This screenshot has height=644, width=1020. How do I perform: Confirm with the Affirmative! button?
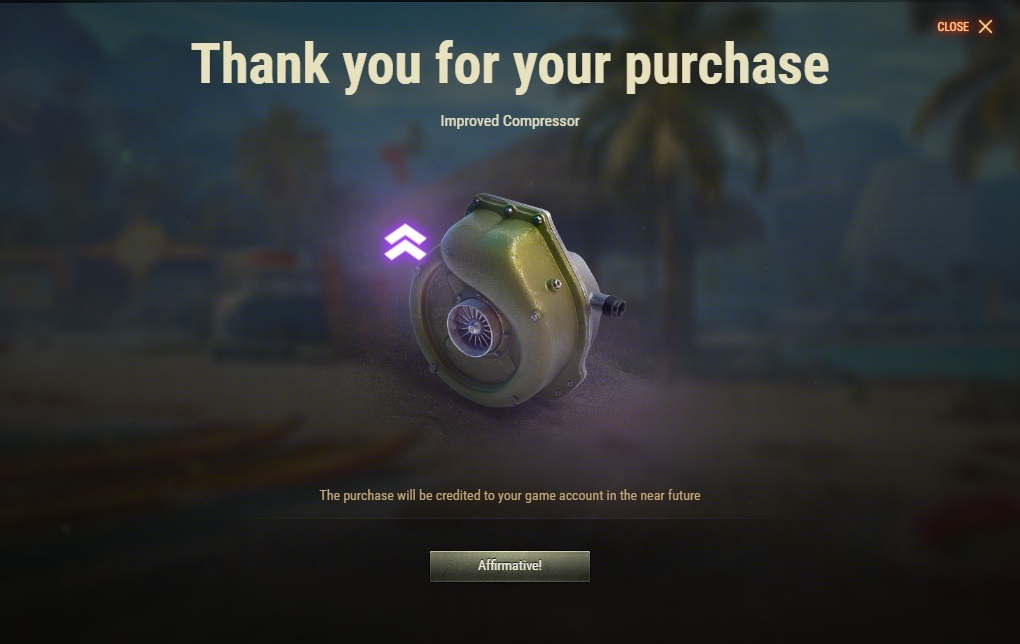click(509, 566)
